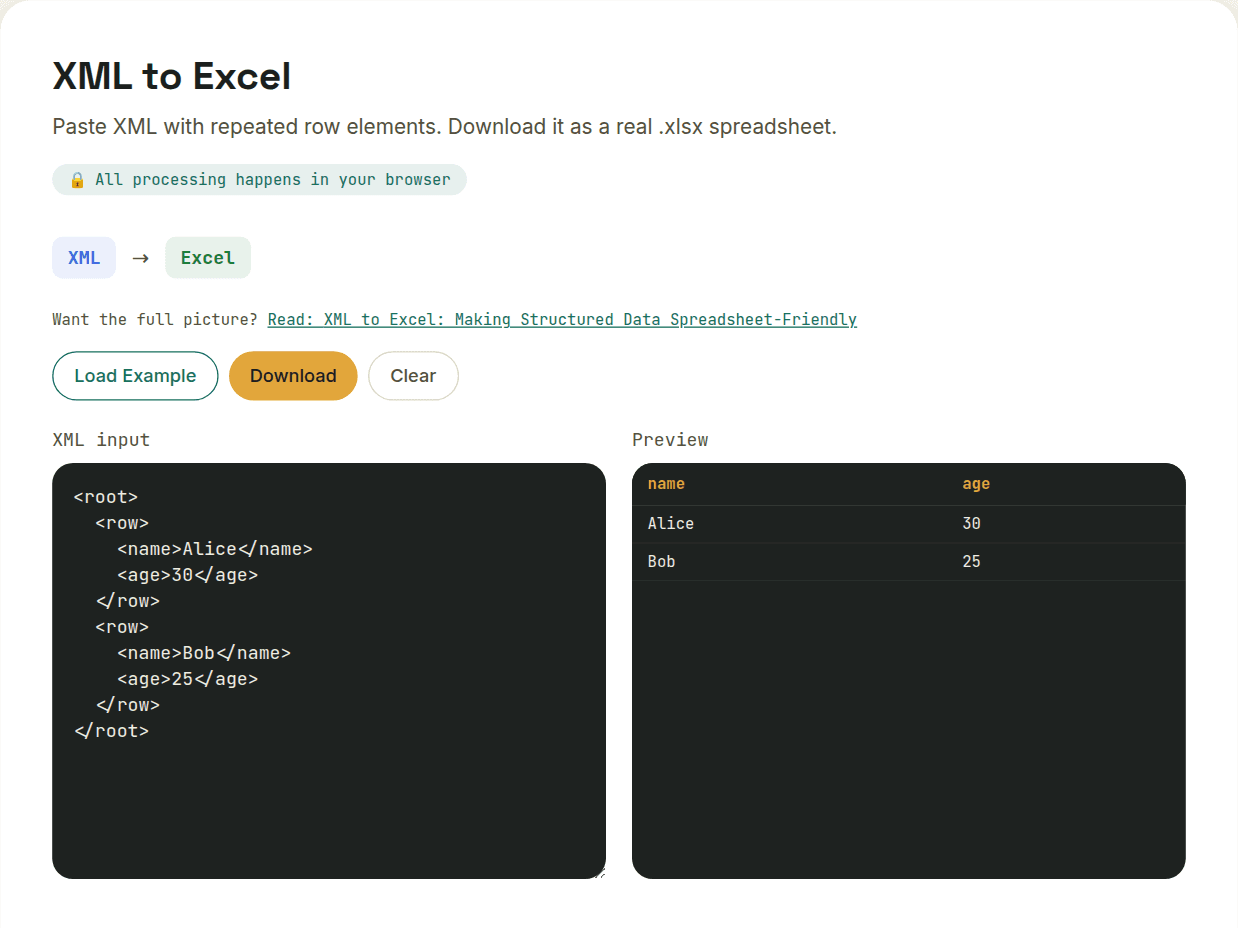Click the "<age>30</age>" line in input
1238x928 pixels.
pos(188,575)
